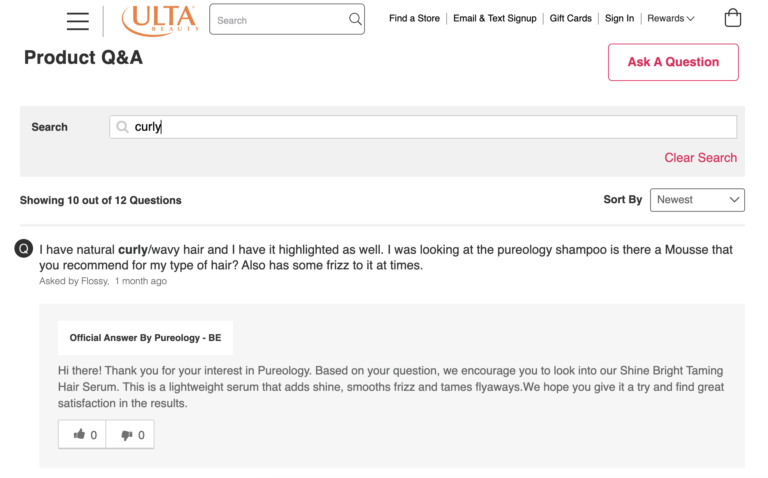Click the Official Answer By Pureology label

(x=145, y=338)
